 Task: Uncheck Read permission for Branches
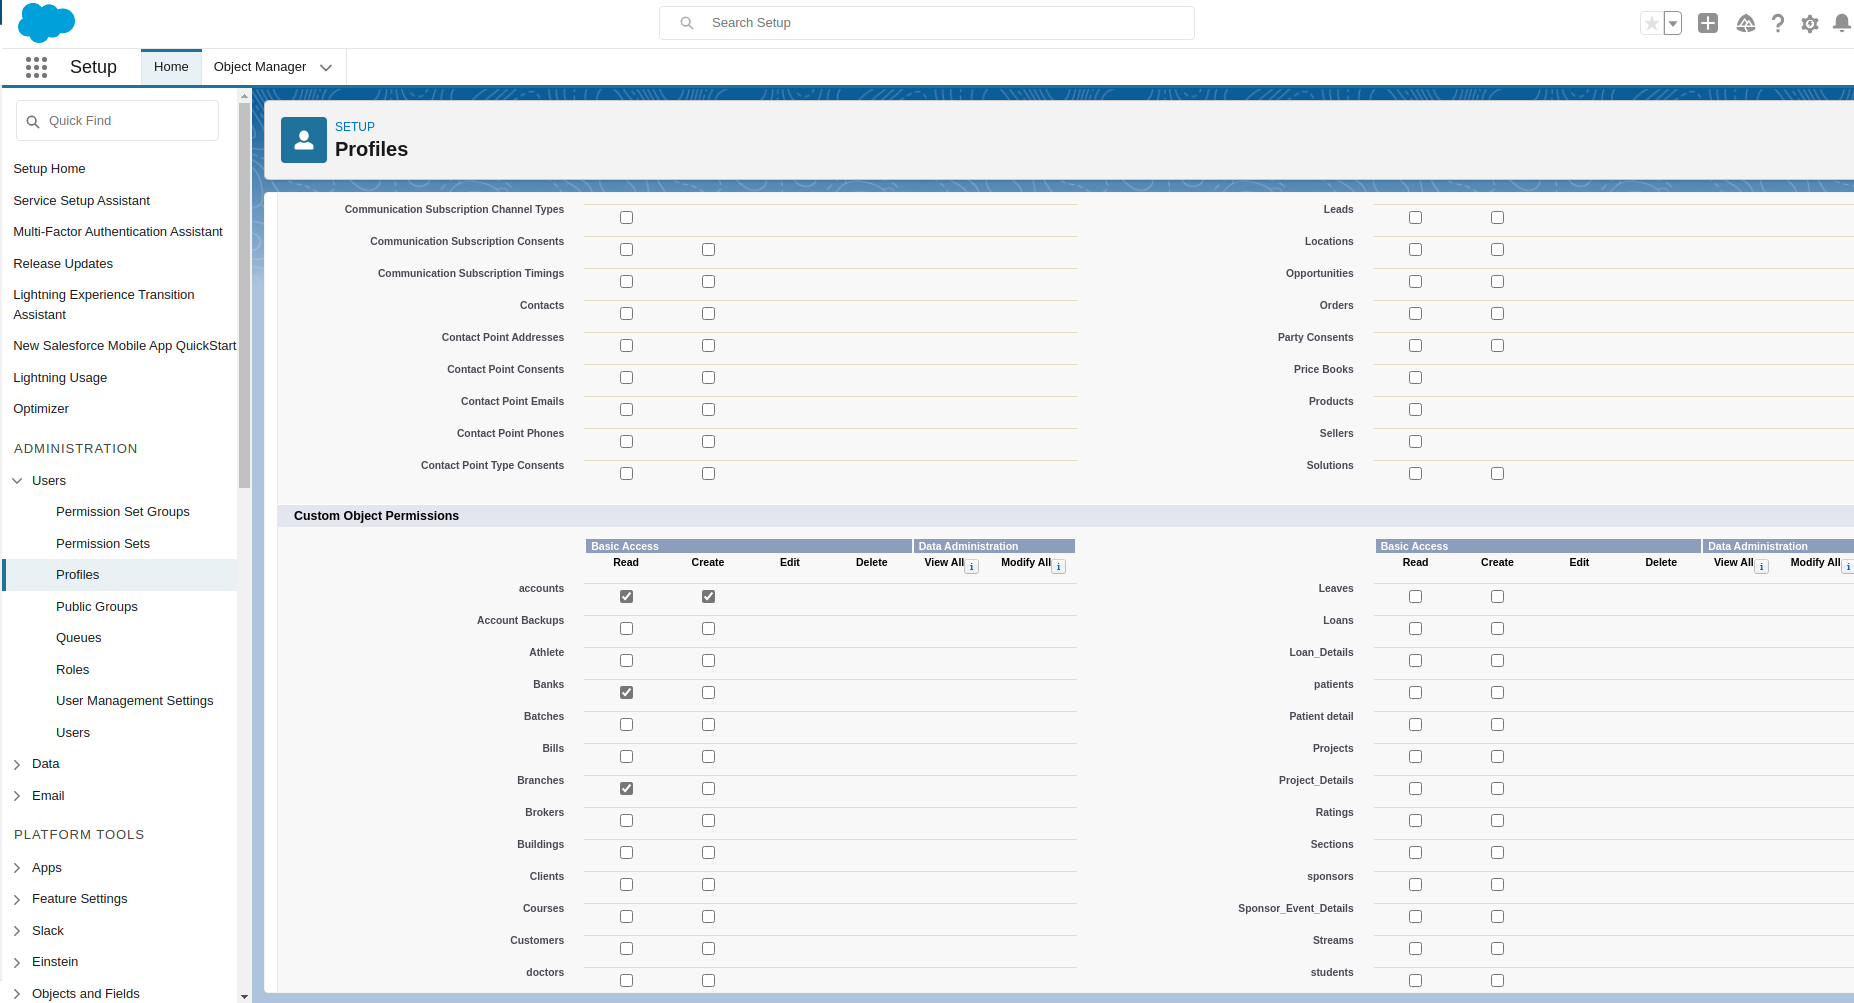[626, 789]
